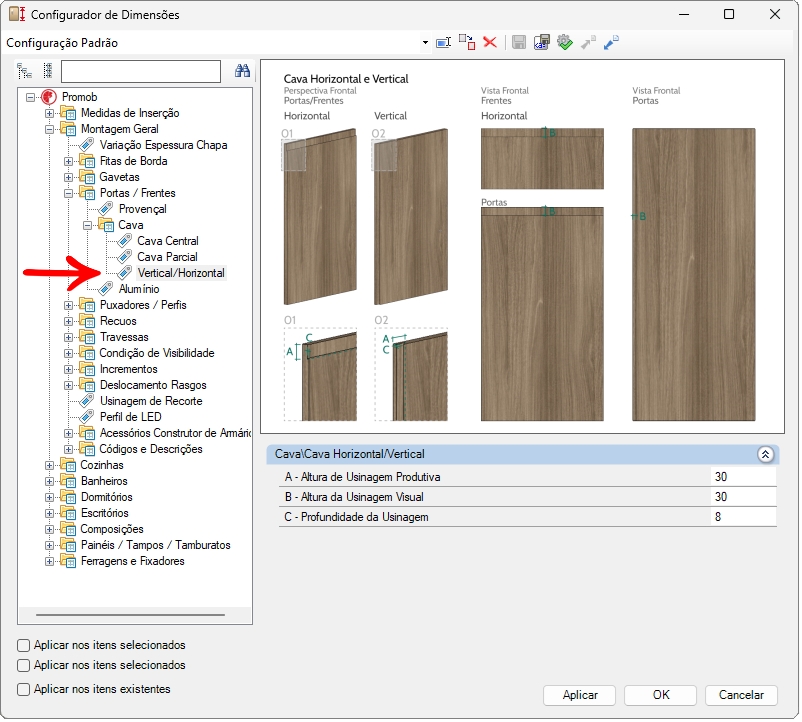Collapse the Cava Horizontal/Vertical section chevron
This screenshot has width=802, height=722.
click(x=765, y=454)
